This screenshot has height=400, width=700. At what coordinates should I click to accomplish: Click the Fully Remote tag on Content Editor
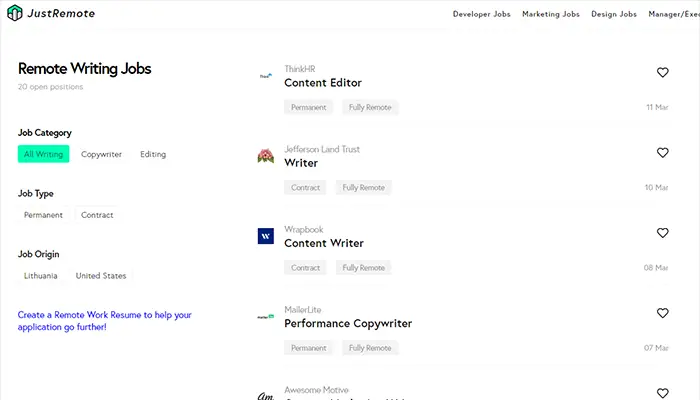[370, 107]
